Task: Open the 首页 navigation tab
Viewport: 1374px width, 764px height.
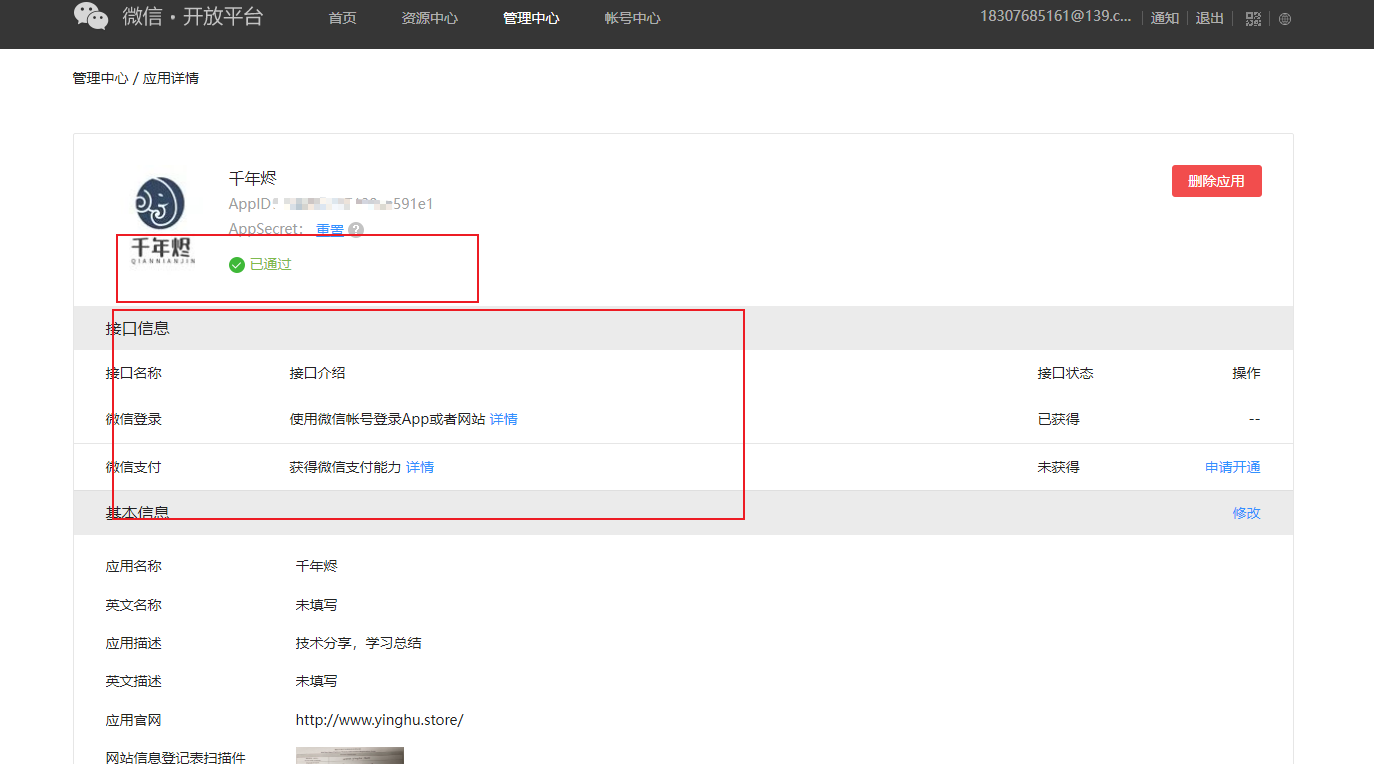Action: tap(342, 18)
